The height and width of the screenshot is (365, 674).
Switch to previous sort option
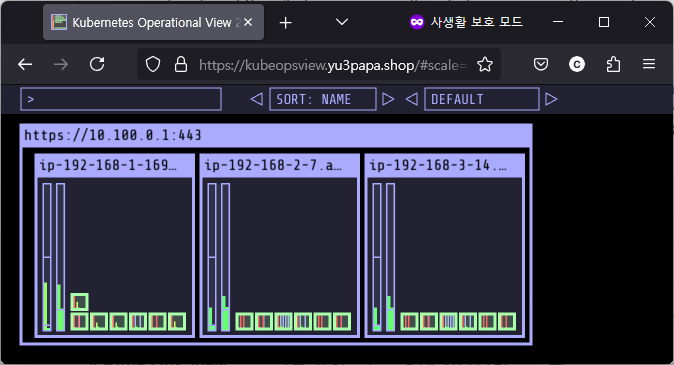click(x=257, y=99)
